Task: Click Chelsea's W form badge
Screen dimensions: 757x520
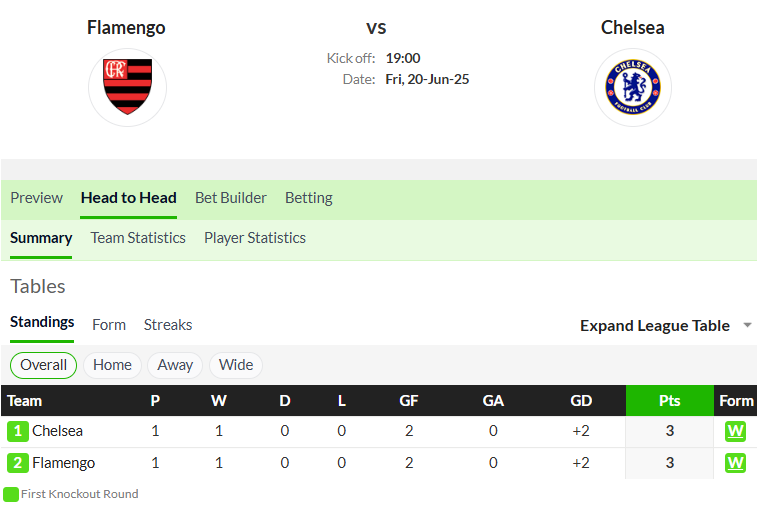Action: [x=735, y=431]
